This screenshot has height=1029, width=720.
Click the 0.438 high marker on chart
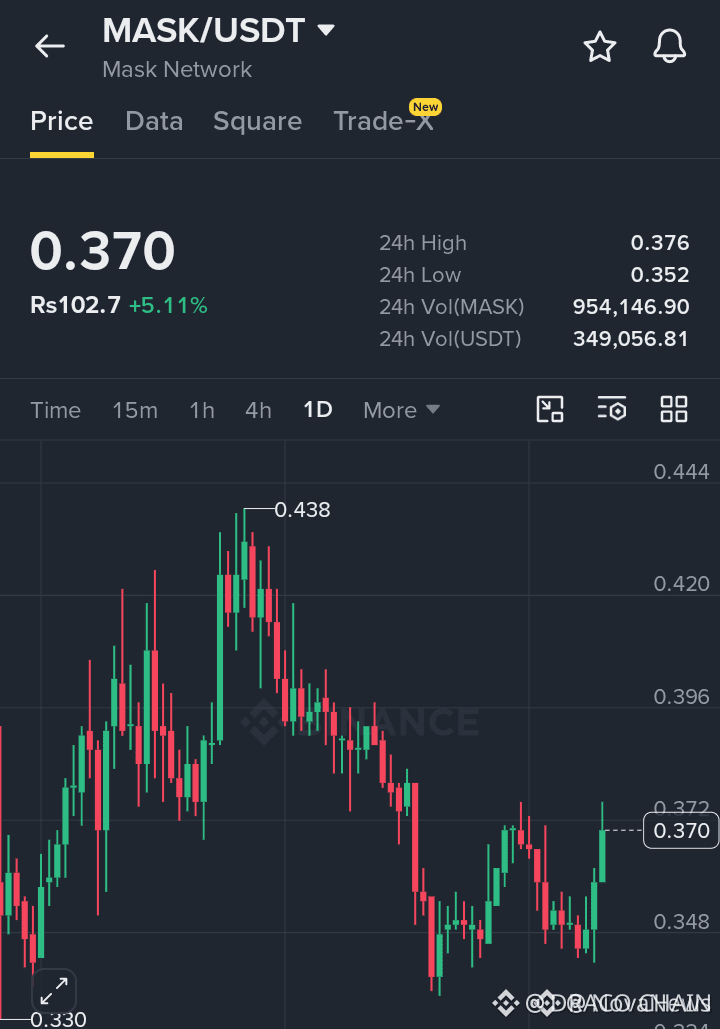[302, 509]
